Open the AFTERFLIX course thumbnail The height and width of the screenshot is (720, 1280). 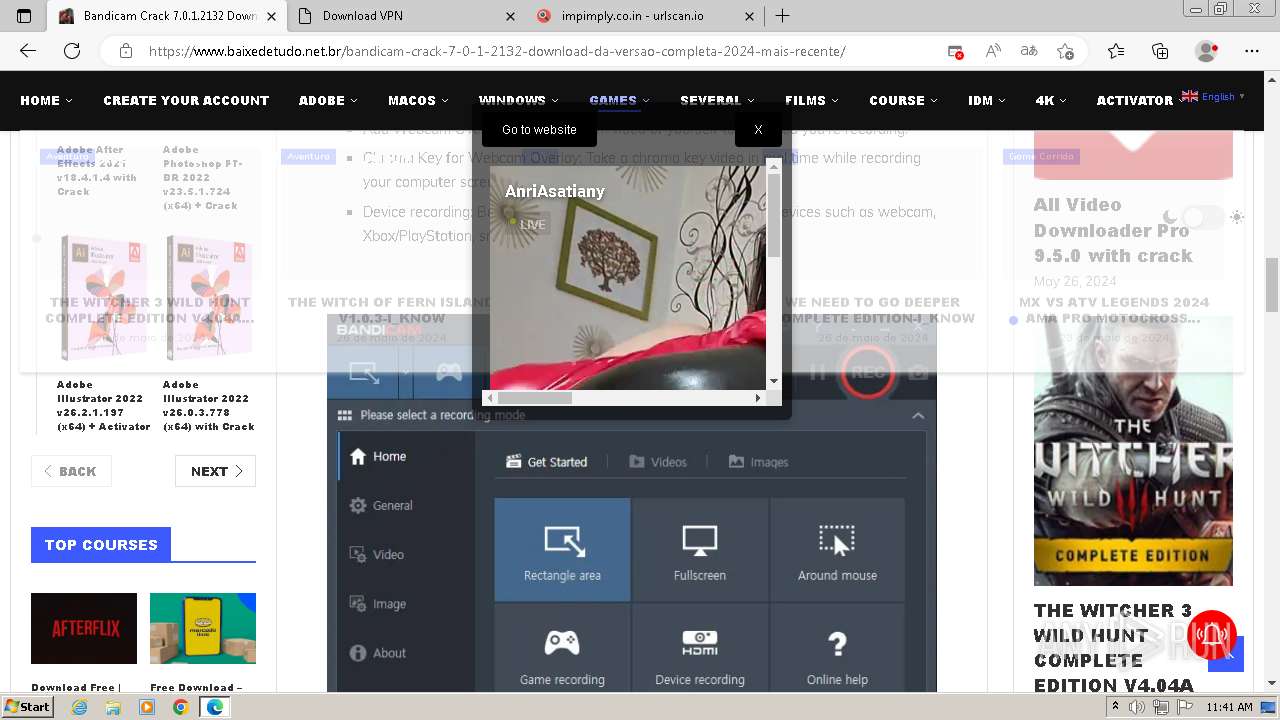tap(84, 628)
